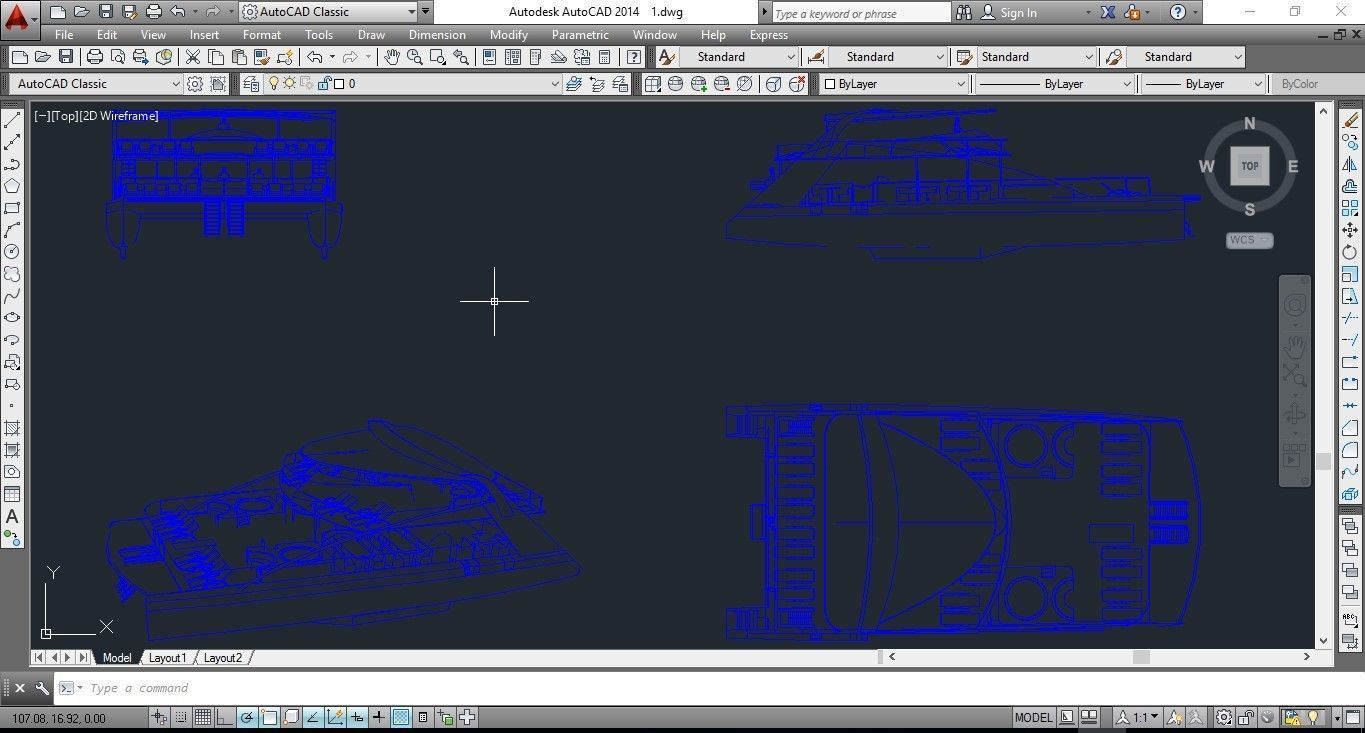This screenshot has height=733, width=1365.
Task: Select the Rotate tool in Modify toolbar
Action: click(1350, 252)
